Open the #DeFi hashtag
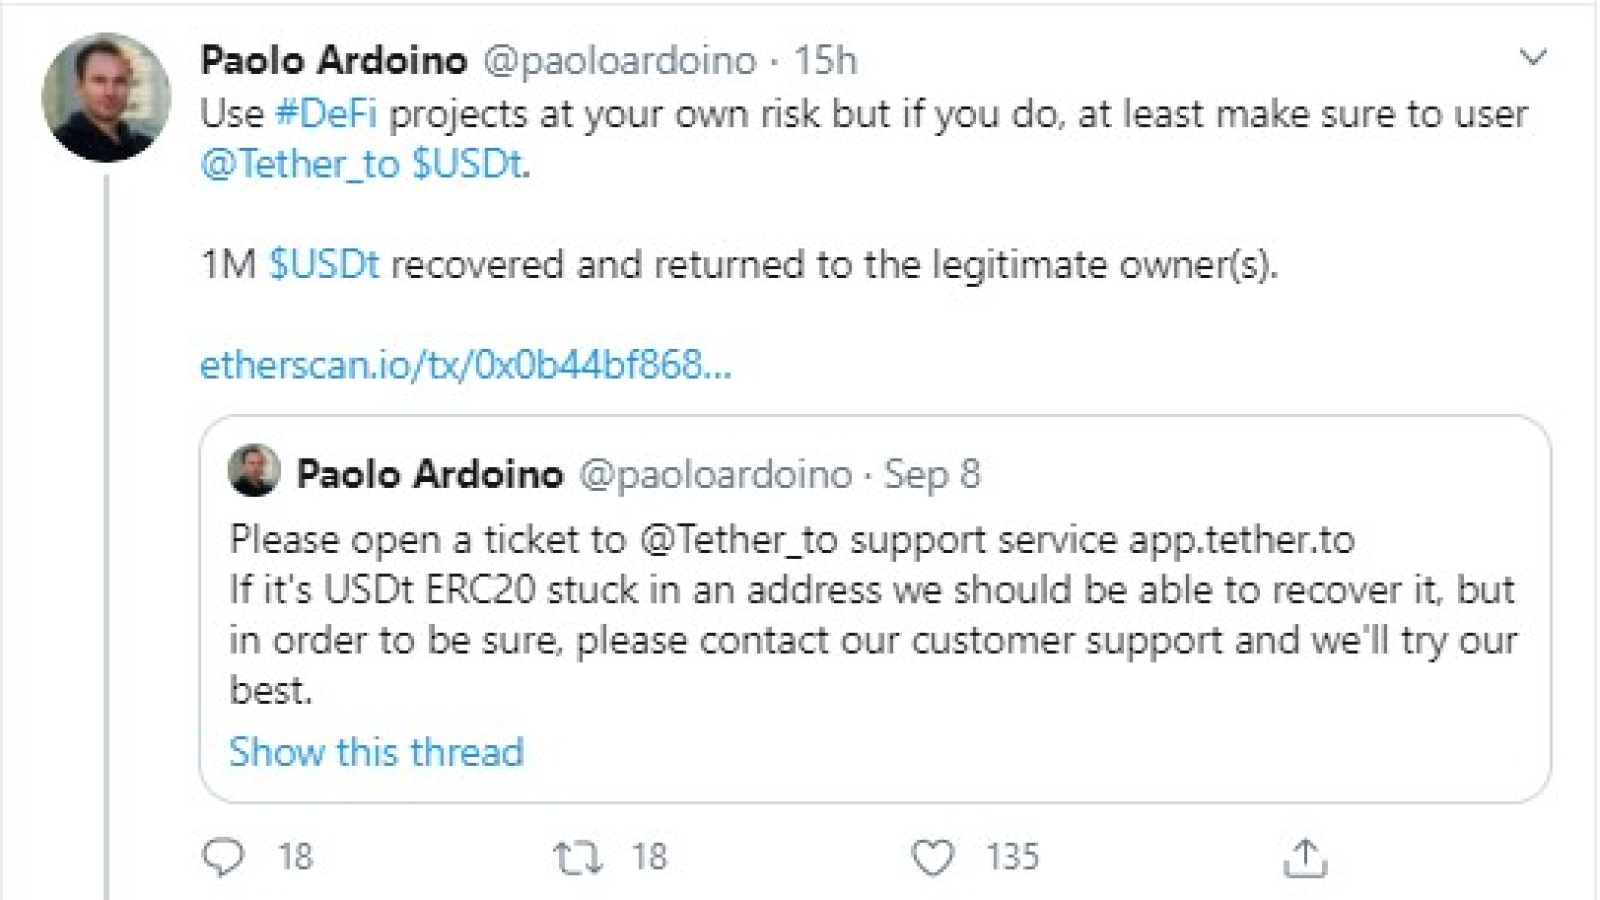1600x900 pixels. click(326, 114)
